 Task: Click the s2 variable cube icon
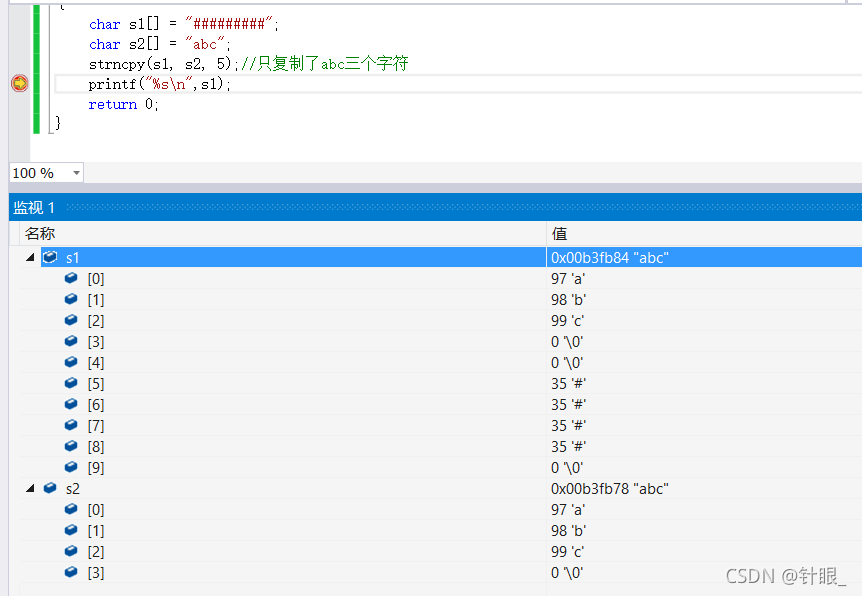point(51,488)
